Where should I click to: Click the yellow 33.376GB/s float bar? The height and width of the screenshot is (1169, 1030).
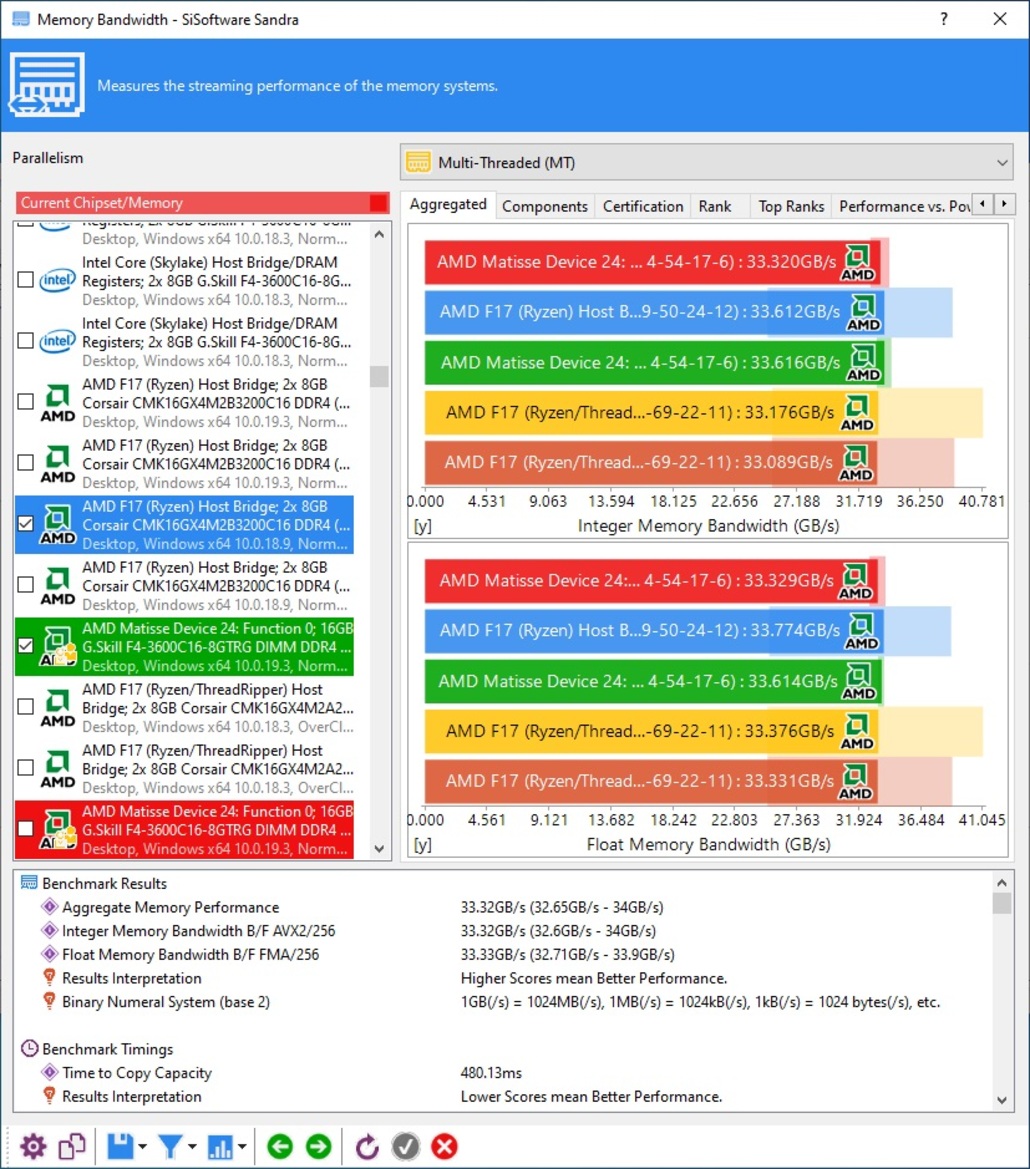pyautogui.click(x=652, y=731)
